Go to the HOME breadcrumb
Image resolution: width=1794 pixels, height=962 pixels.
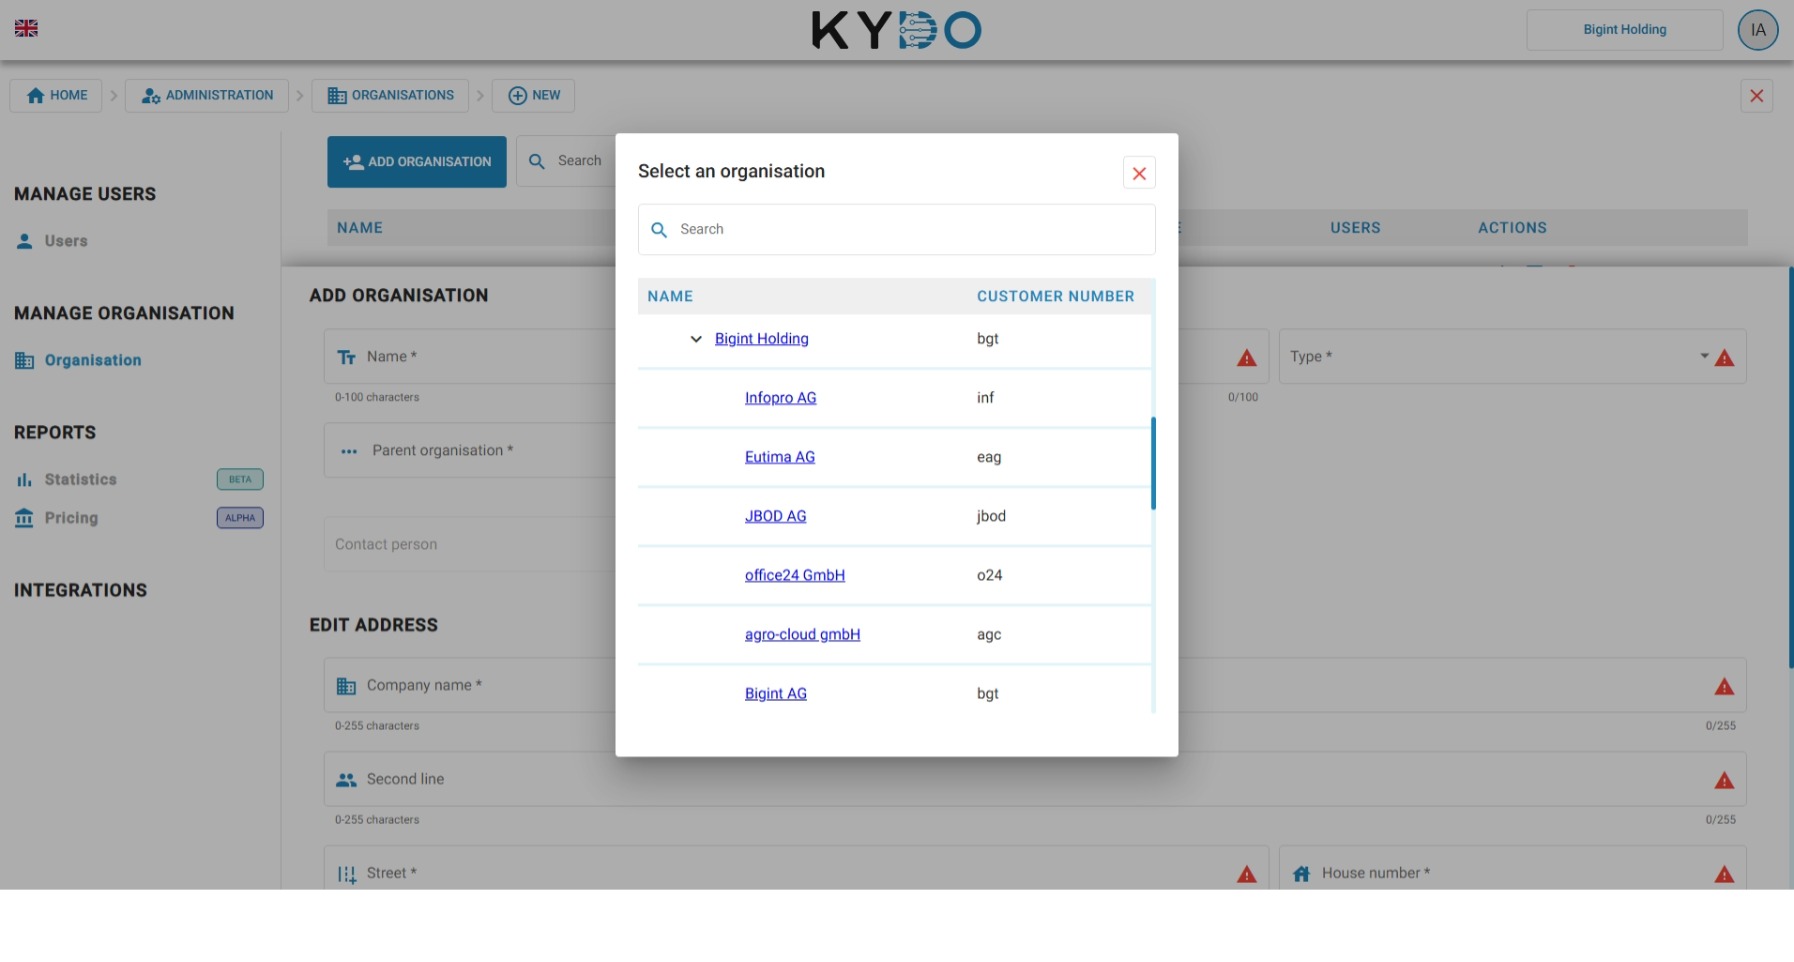(56, 96)
